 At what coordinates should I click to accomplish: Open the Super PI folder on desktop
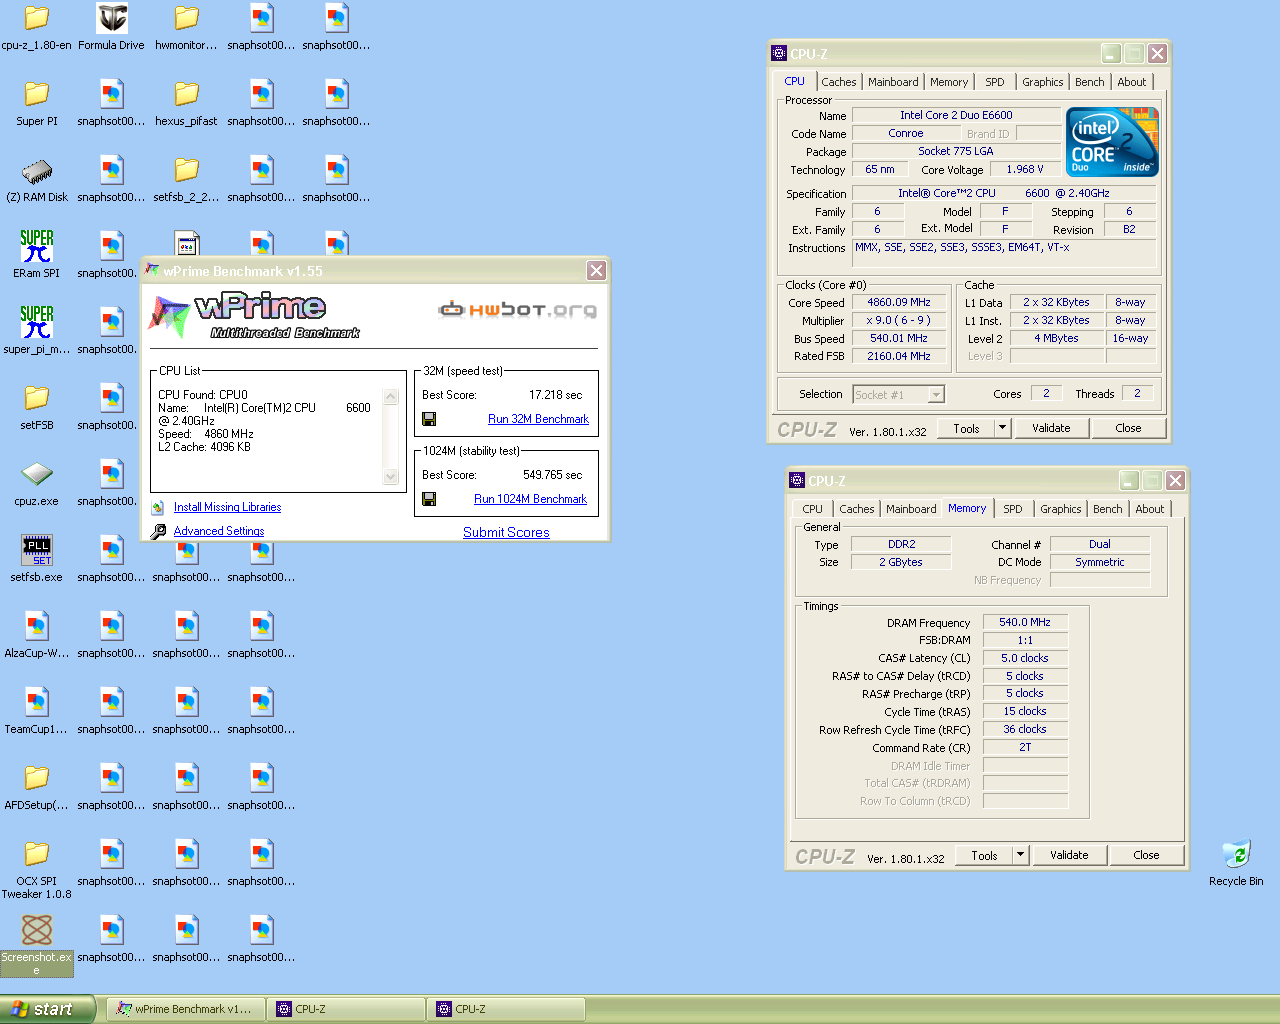(x=37, y=94)
